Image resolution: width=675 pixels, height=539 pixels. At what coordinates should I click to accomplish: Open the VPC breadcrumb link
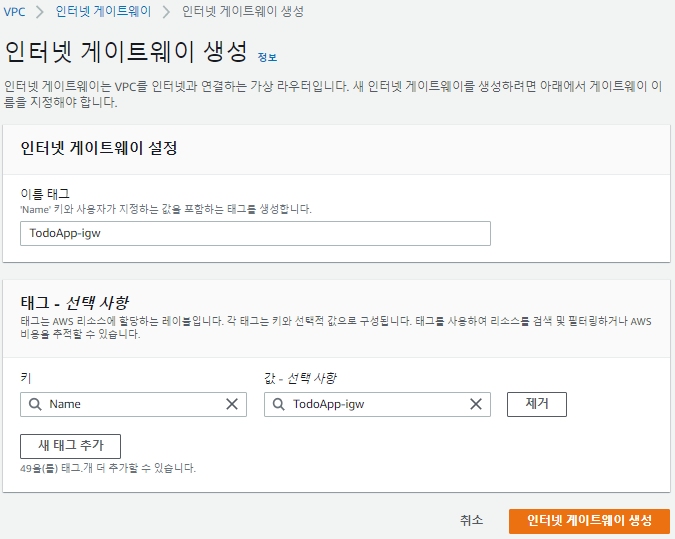[x=14, y=12]
